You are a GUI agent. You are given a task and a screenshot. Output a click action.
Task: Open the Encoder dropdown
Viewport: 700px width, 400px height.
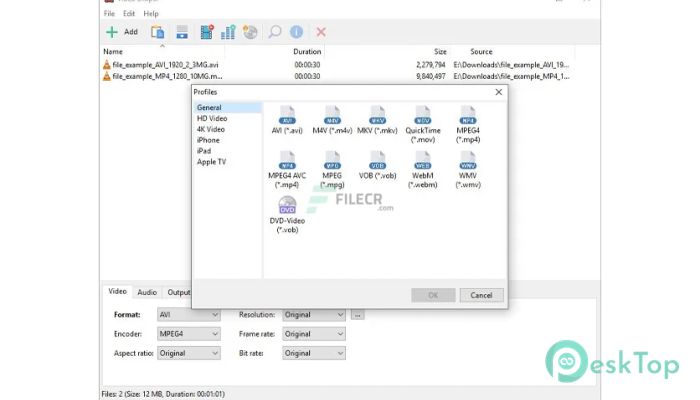[188, 334]
